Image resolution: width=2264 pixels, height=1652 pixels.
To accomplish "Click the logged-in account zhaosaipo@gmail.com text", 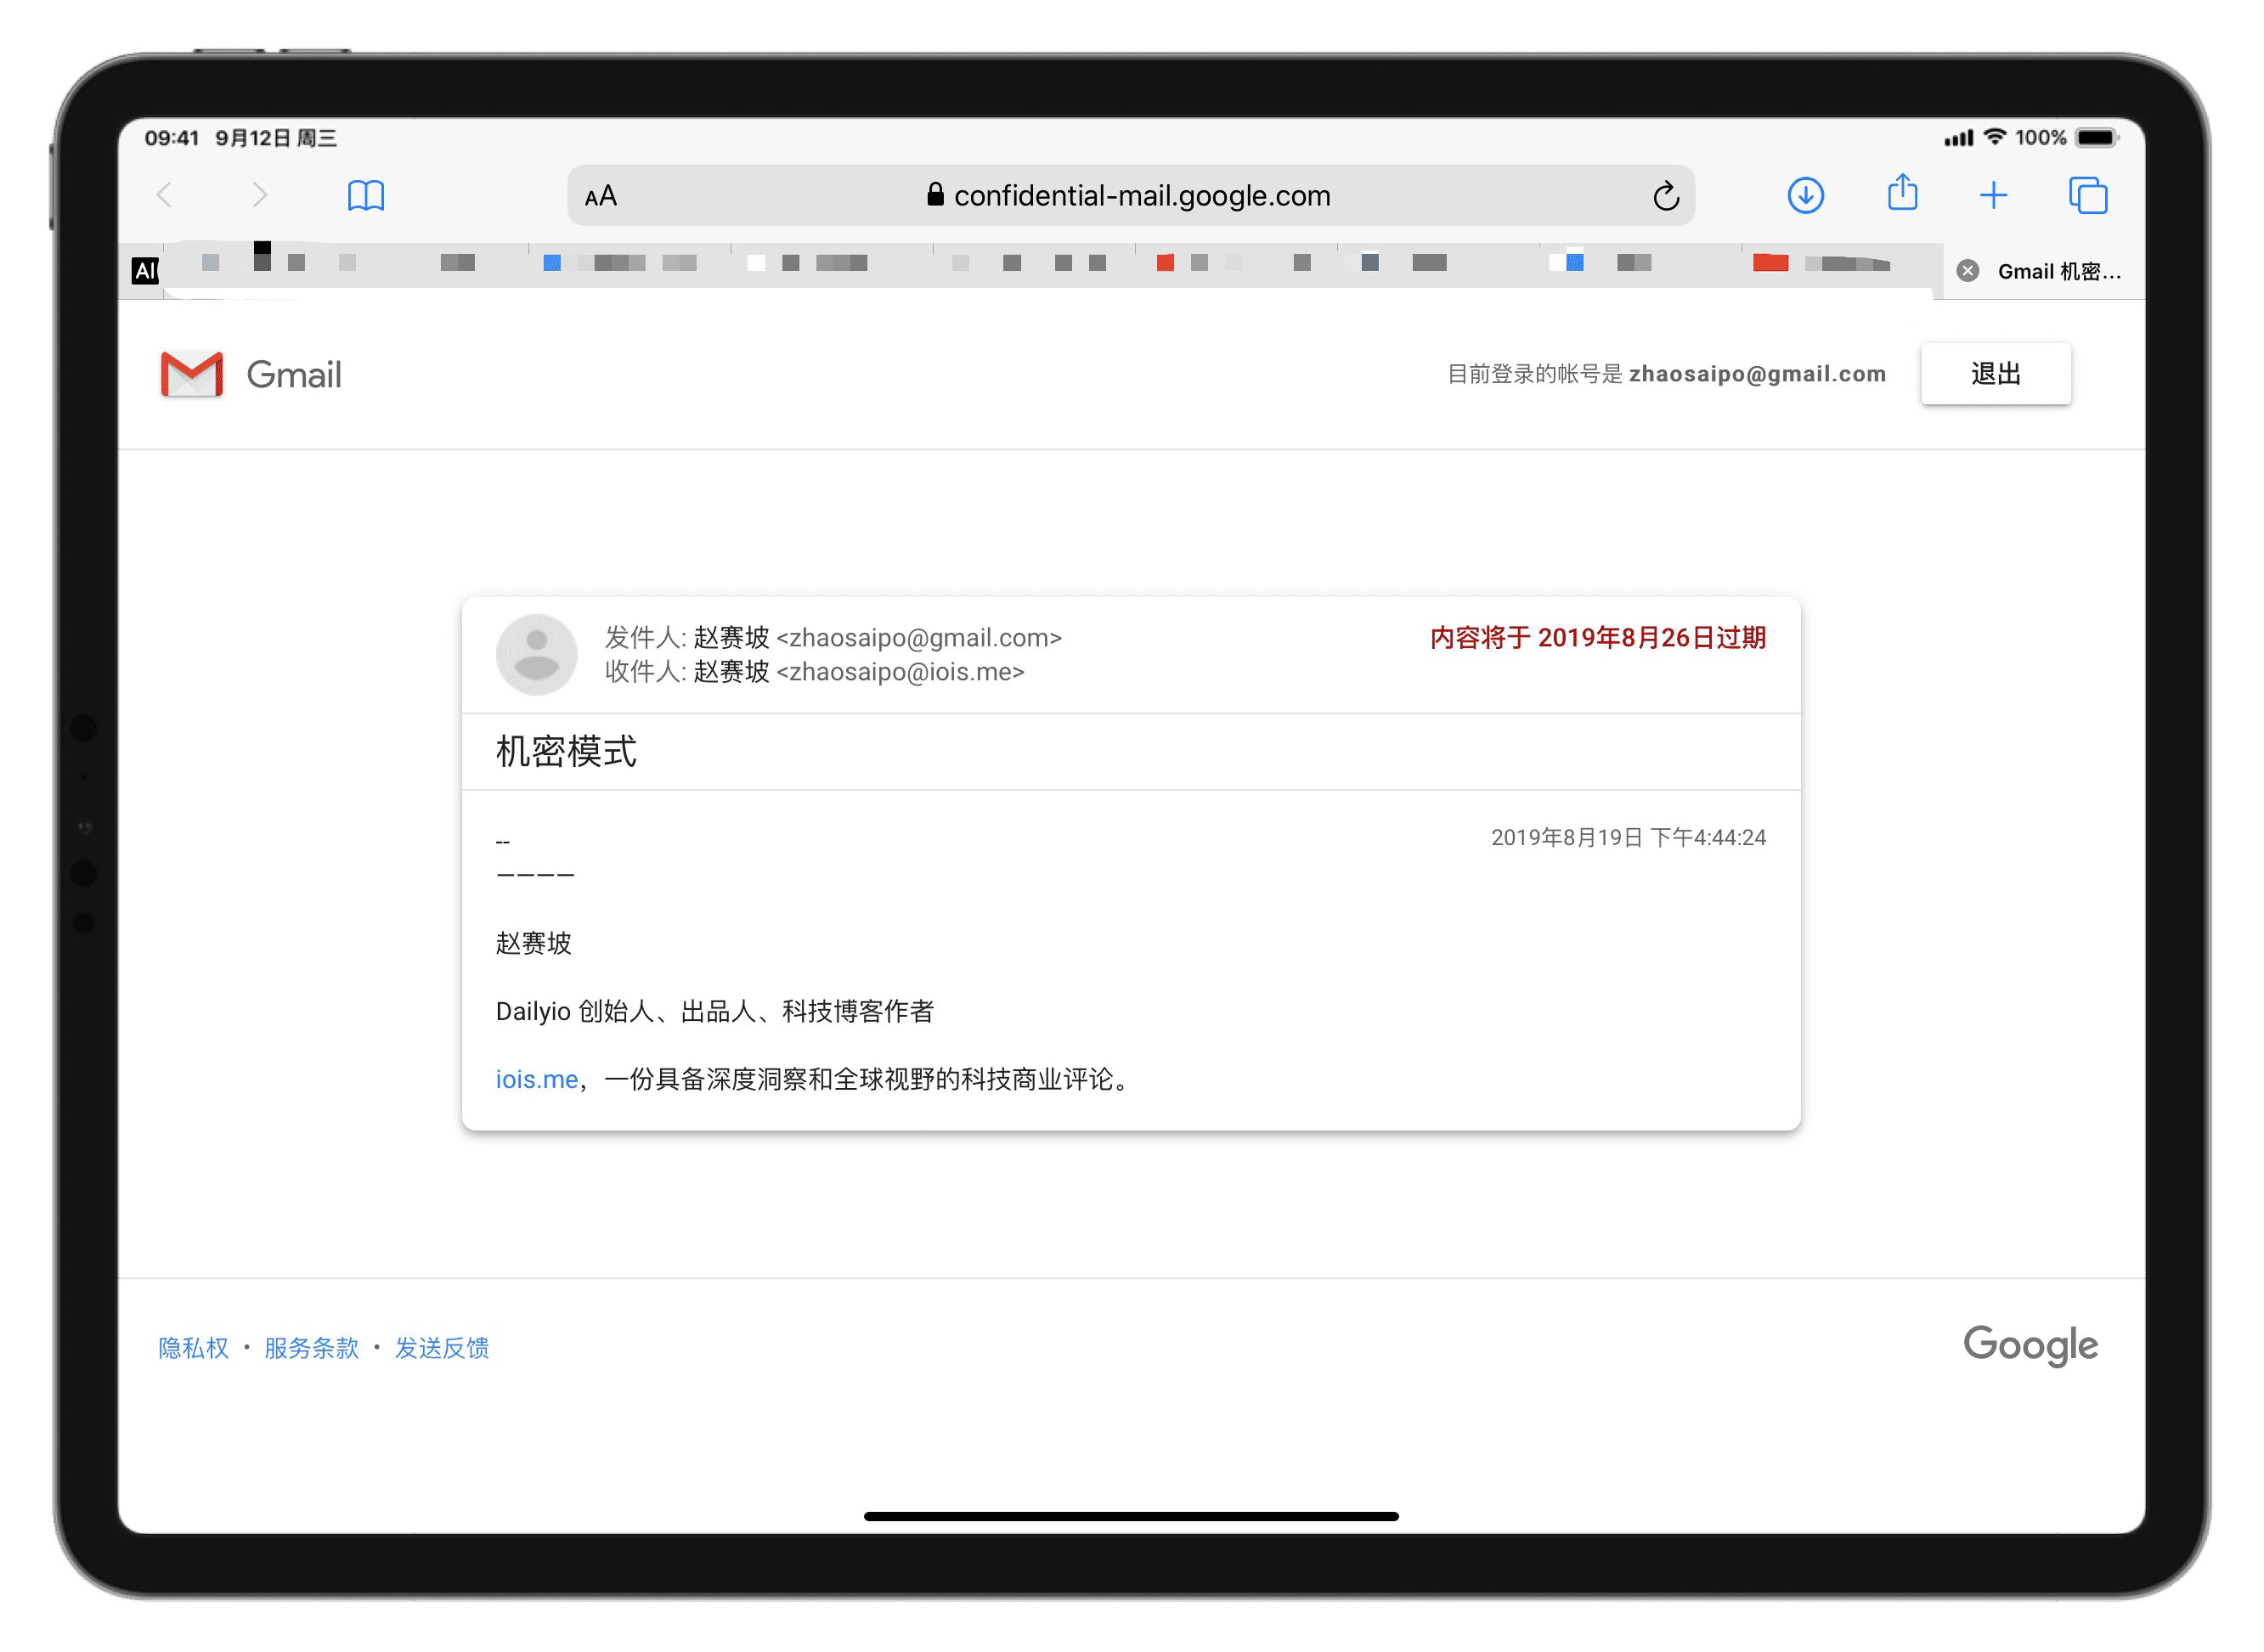I will (x=1757, y=374).
